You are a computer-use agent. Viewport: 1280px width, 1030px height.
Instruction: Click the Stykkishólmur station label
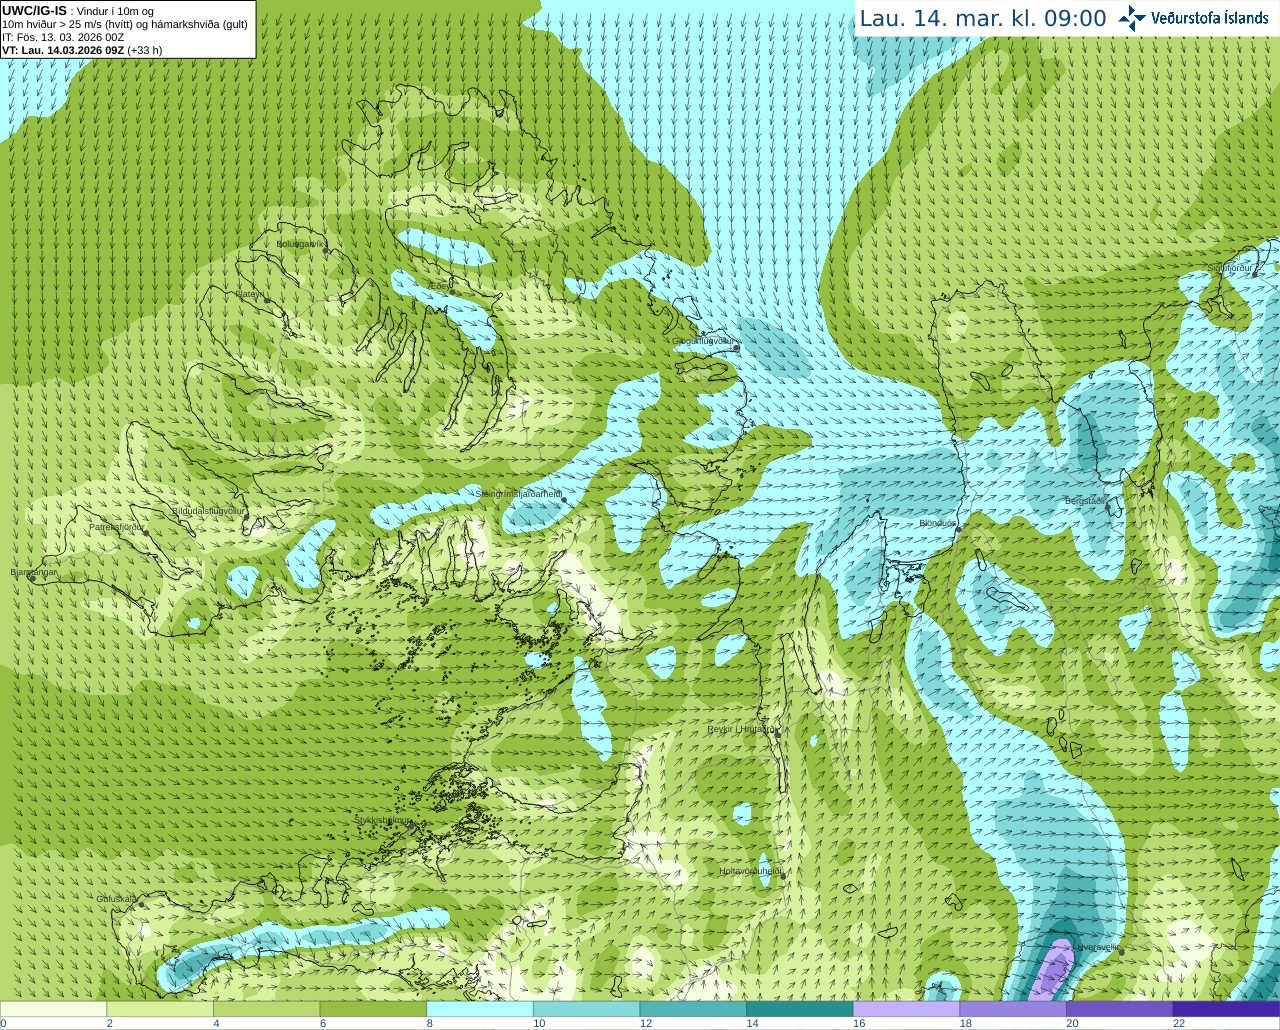pos(382,820)
